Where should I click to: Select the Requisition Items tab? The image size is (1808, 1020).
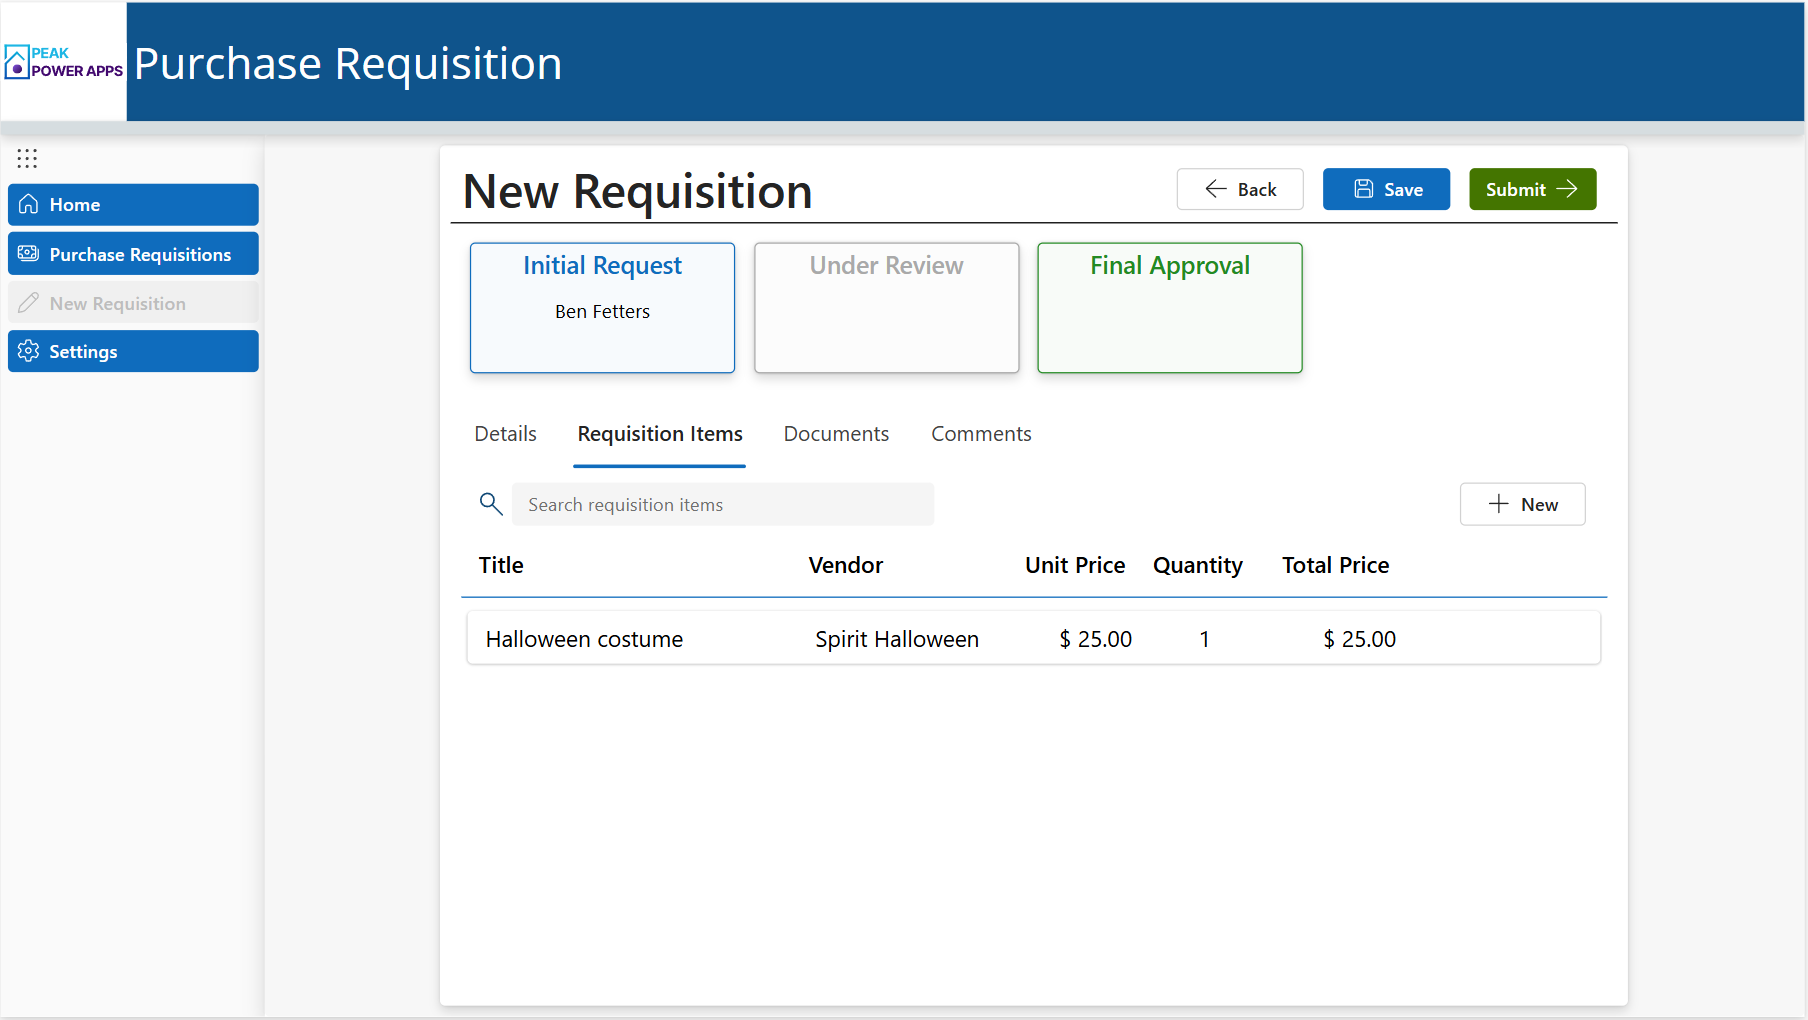[x=660, y=434]
